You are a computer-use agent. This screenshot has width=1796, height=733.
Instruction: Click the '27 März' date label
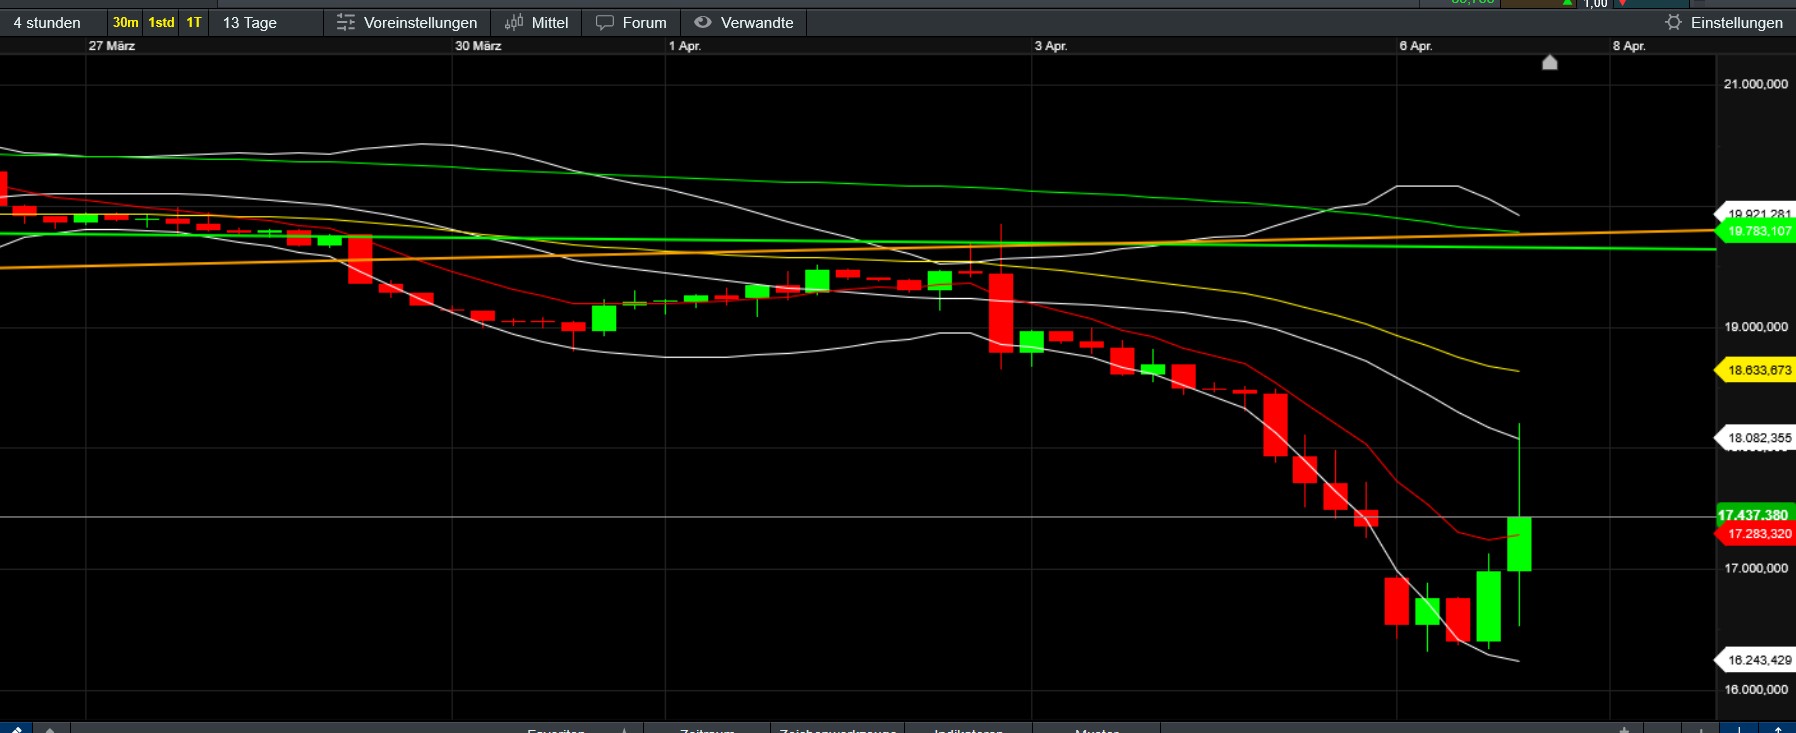point(112,46)
